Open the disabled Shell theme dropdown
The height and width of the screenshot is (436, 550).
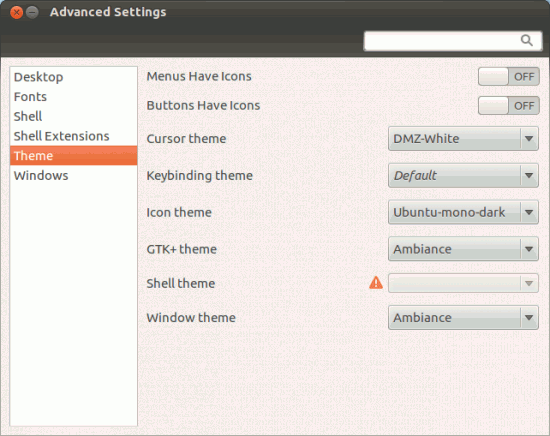463,283
